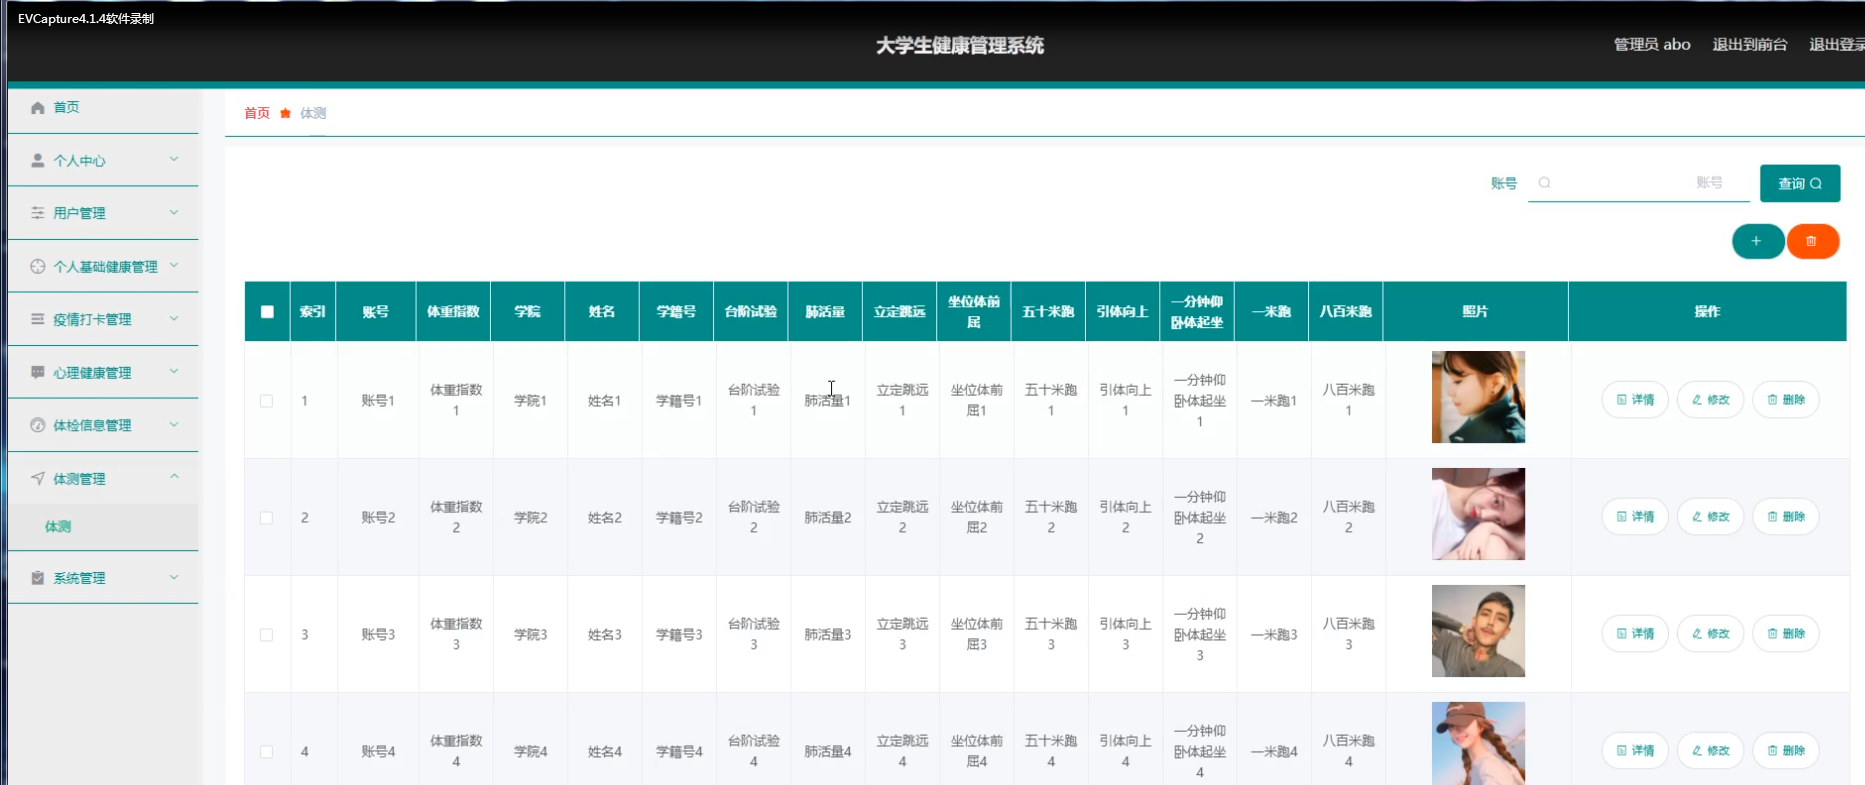The height and width of the screenshot is (785, 1865).
Task: Expand the 用户管理 chevron
Action: 174,212
